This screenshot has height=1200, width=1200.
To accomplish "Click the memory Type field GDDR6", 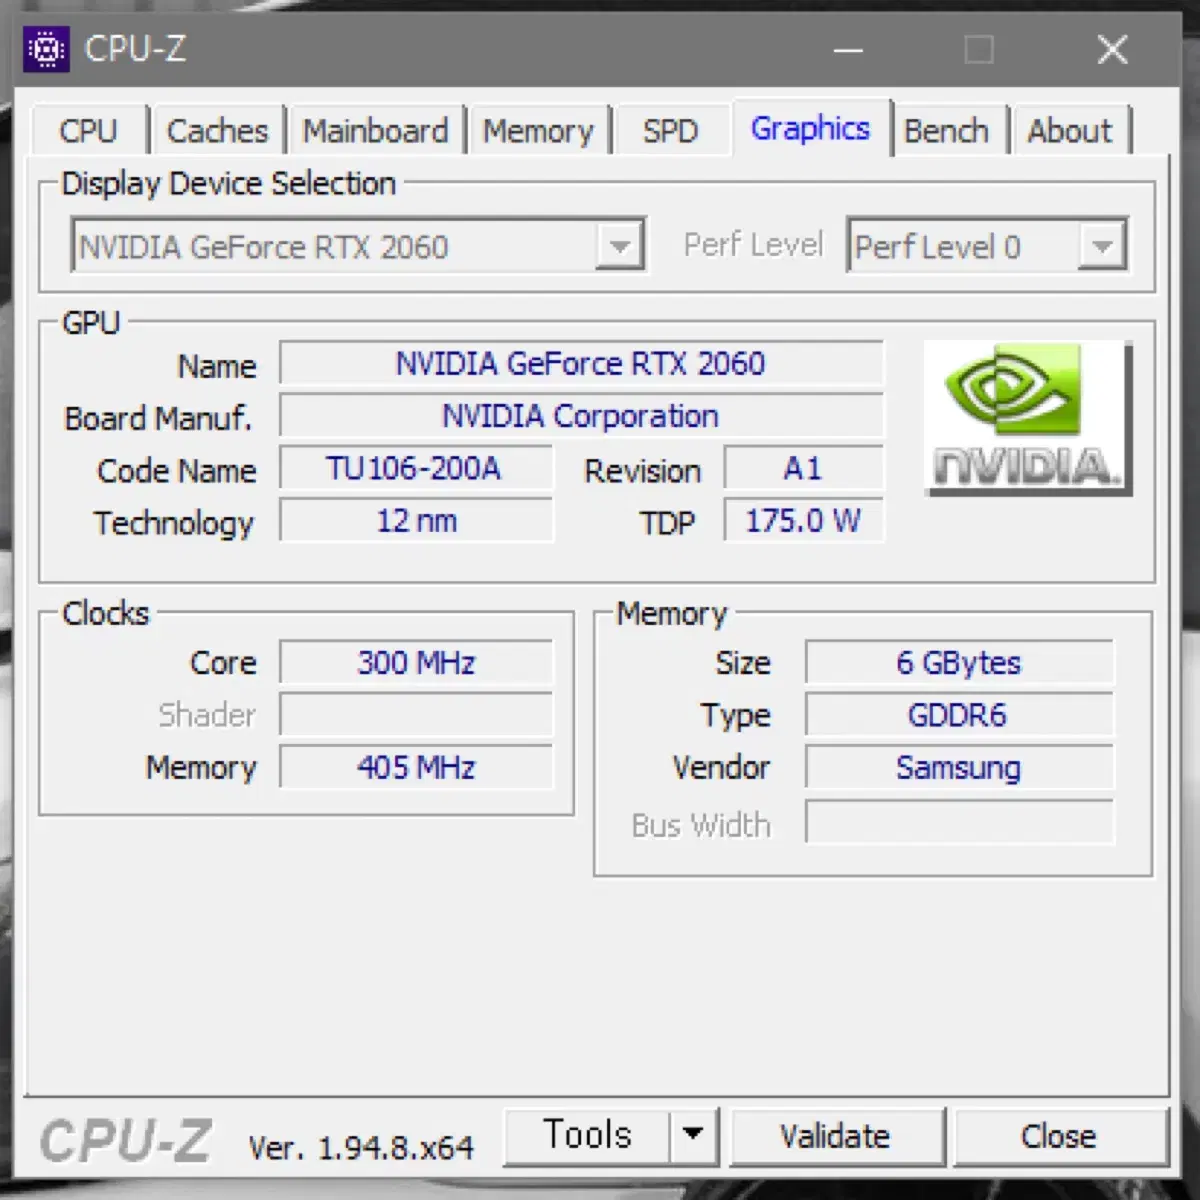I will [x=959, y=715].
